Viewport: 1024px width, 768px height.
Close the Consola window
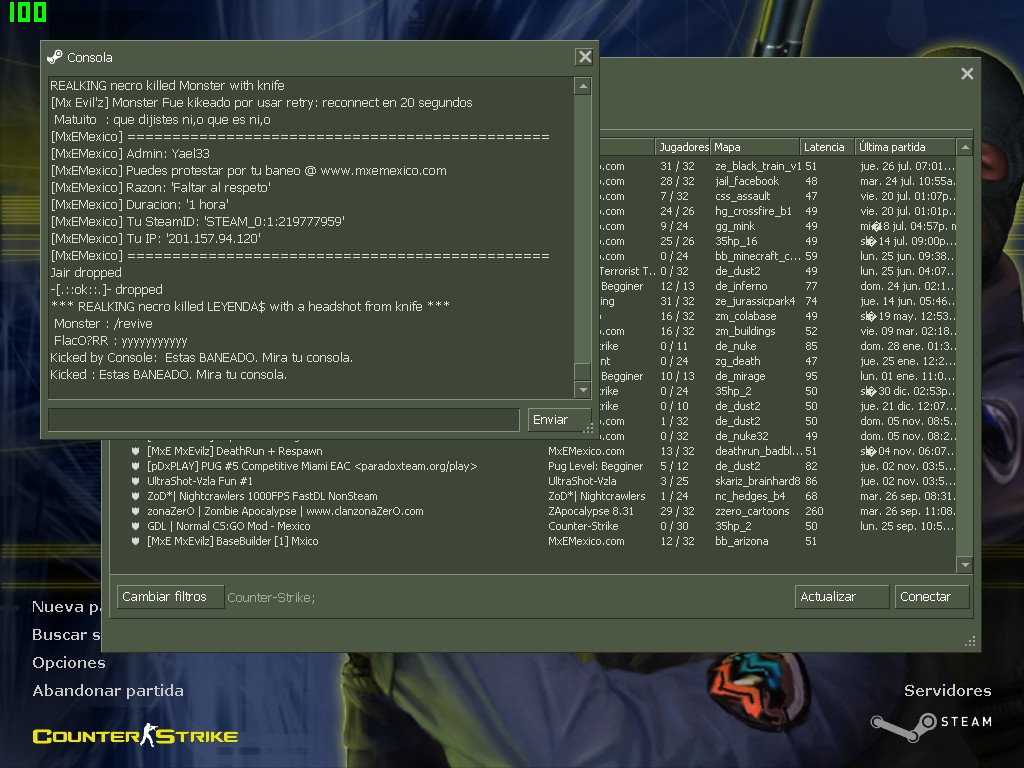pyautogui.click(x=584, y=57)
